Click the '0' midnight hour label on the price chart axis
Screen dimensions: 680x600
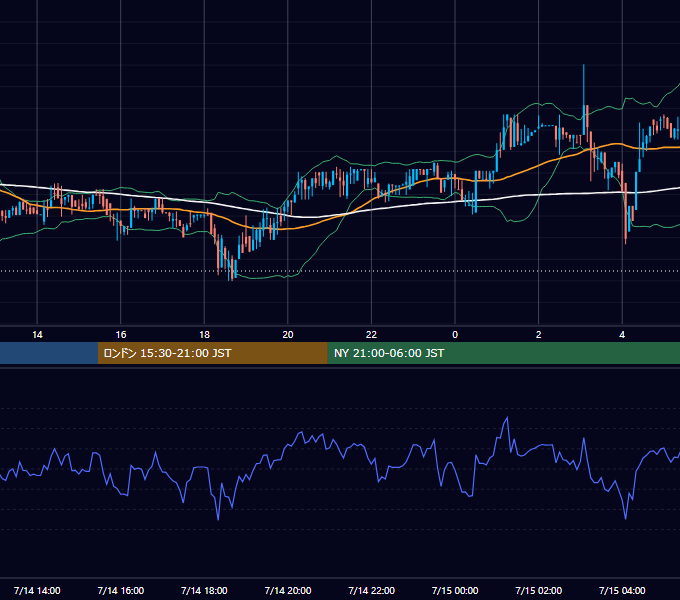tap(455, 335)
